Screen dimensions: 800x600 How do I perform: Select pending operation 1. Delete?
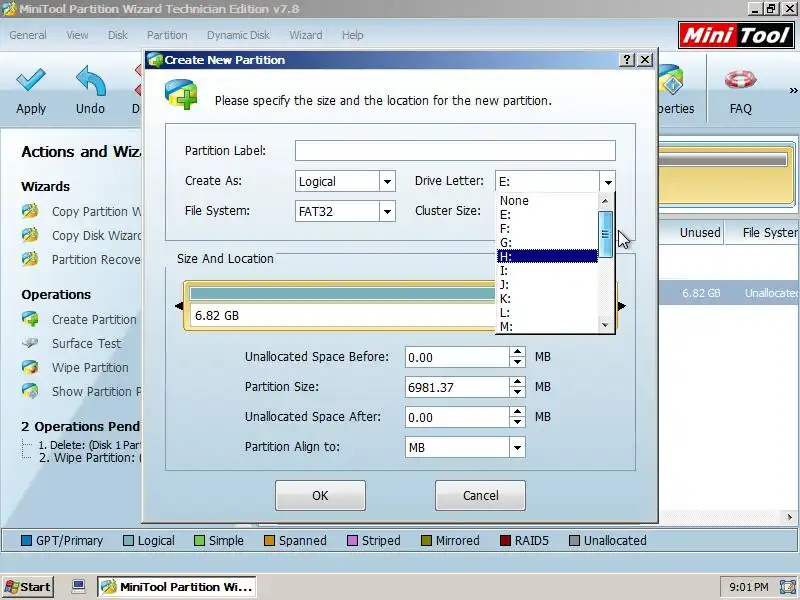(89, 445)
